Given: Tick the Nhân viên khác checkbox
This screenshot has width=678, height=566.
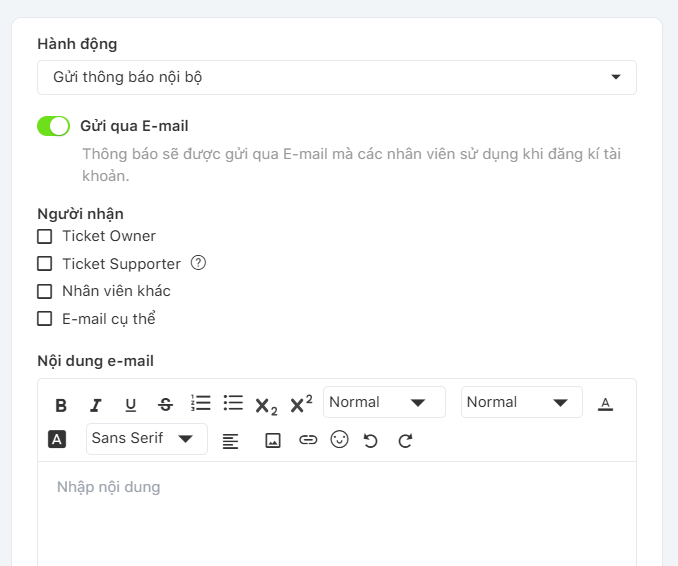Looking at the screenshot, I should coord(44,292).
